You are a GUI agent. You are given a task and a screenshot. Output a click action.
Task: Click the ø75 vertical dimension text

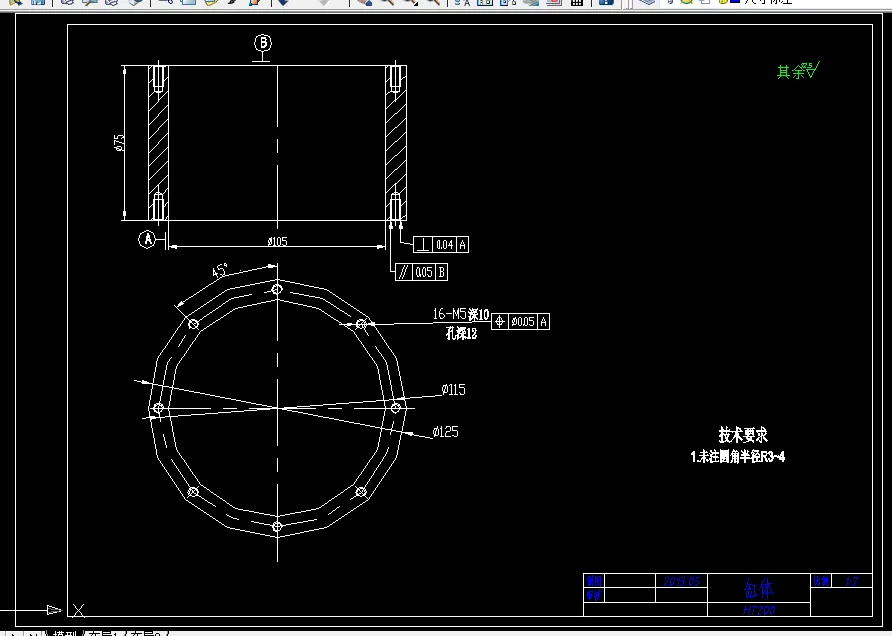(119, 142)
